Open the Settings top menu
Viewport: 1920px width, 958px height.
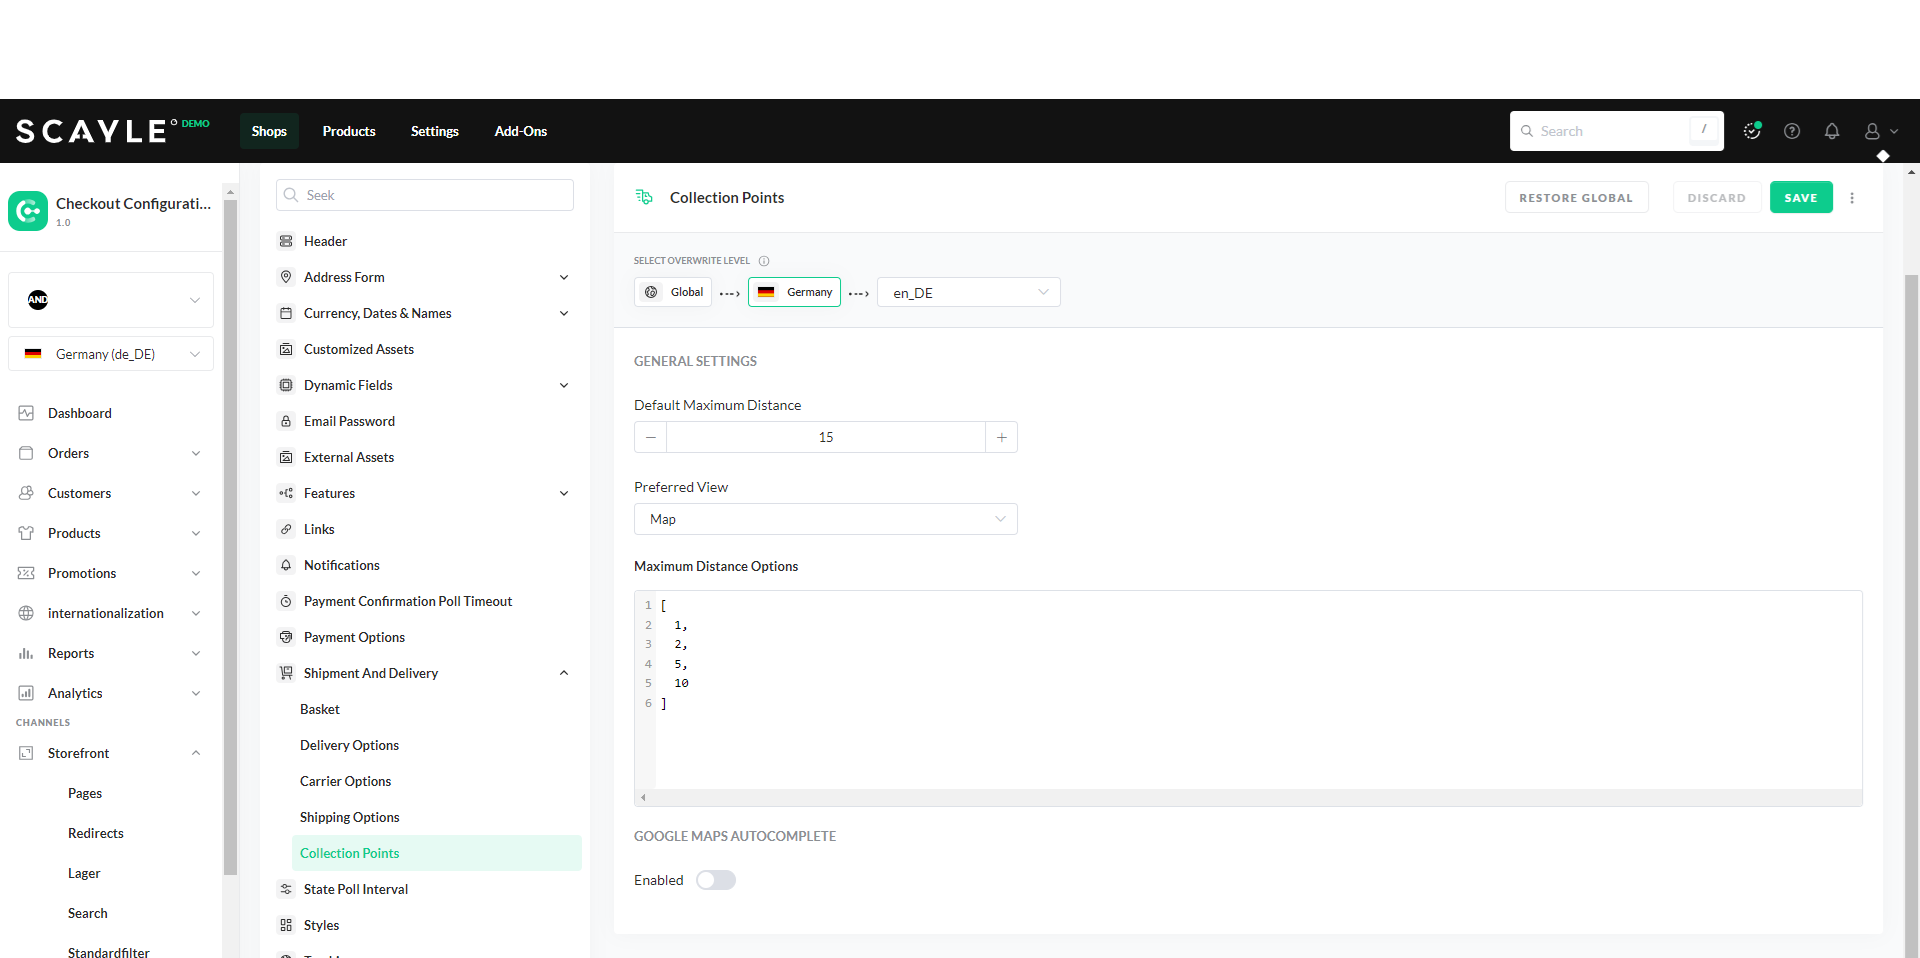point(434,131)
